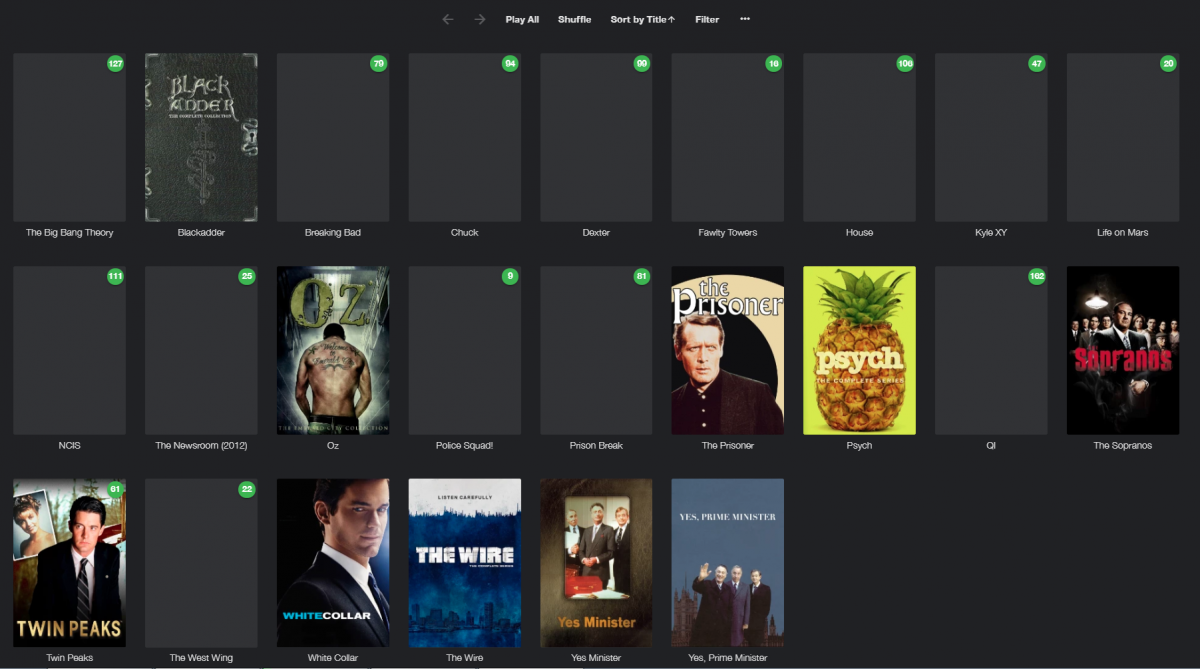The width and height of the screenshot is (1200, 669).
Task: Click The Sopranos title text
Action: 1123,446
